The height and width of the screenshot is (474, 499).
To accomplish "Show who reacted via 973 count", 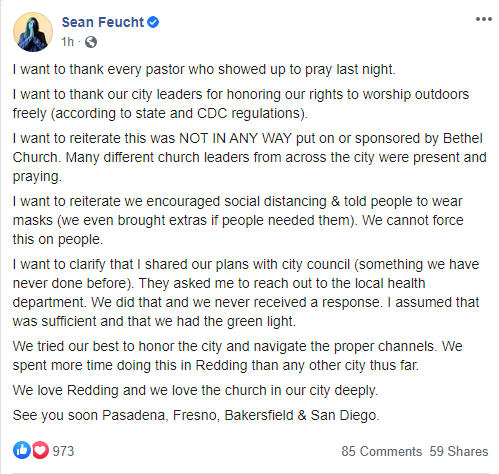I will coord(63,451).
